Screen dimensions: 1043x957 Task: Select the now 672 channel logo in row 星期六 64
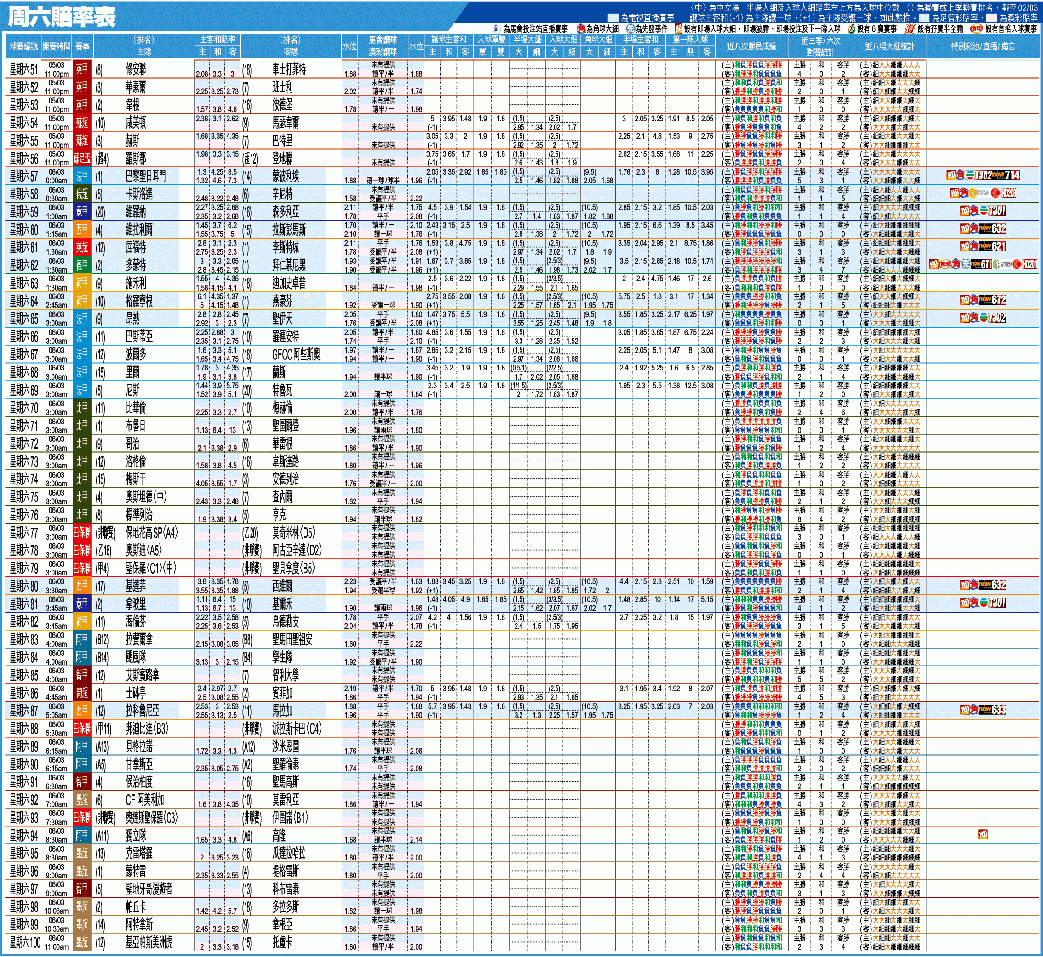click(x=992, y=301)
